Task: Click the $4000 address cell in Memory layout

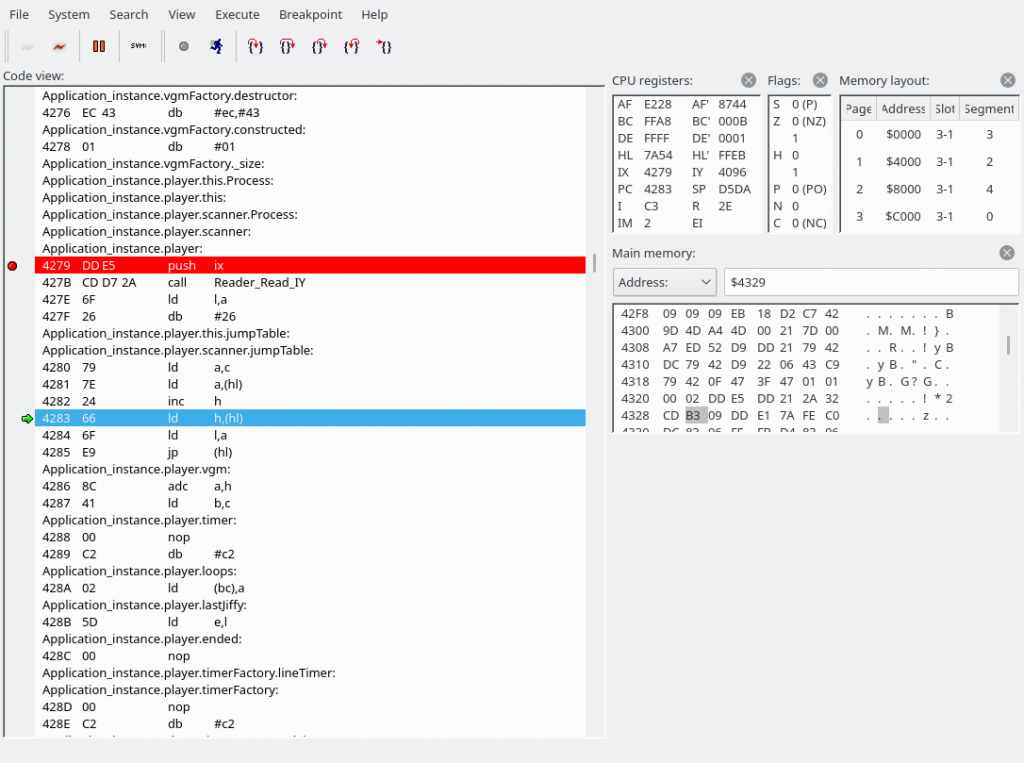Action: 903,161
